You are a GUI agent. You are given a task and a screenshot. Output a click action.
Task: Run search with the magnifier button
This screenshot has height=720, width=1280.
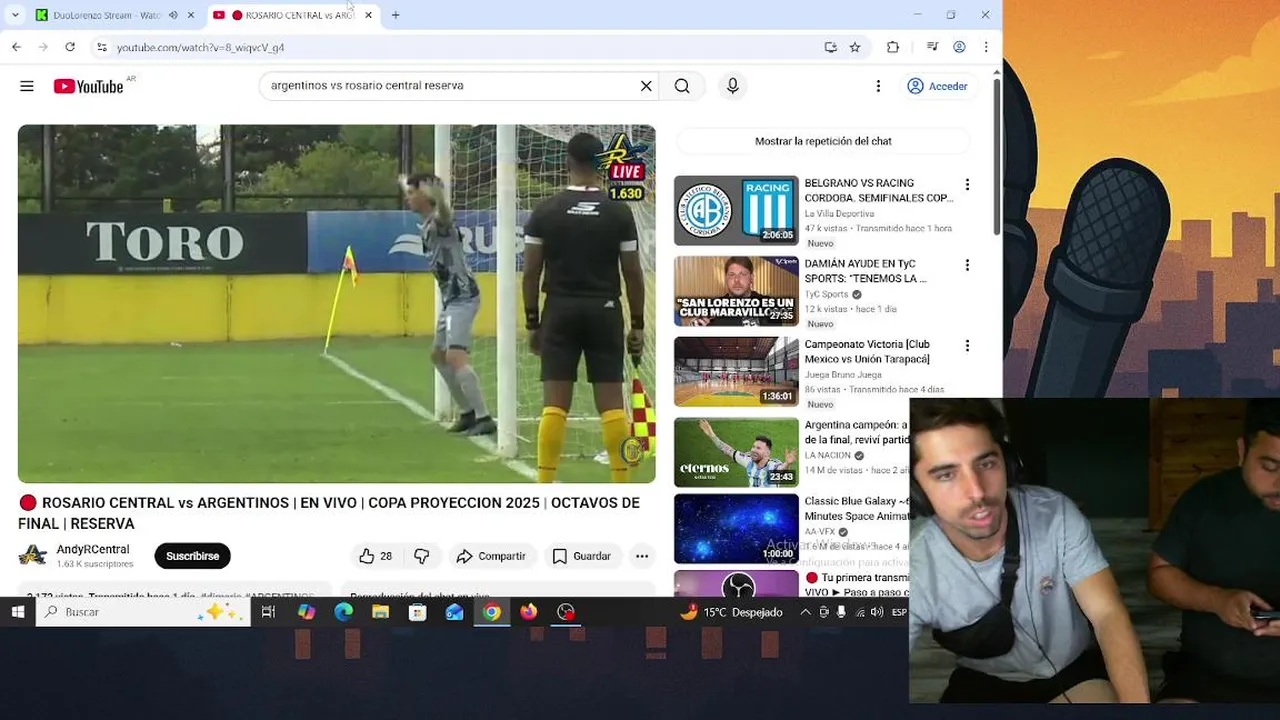[682, 86]
